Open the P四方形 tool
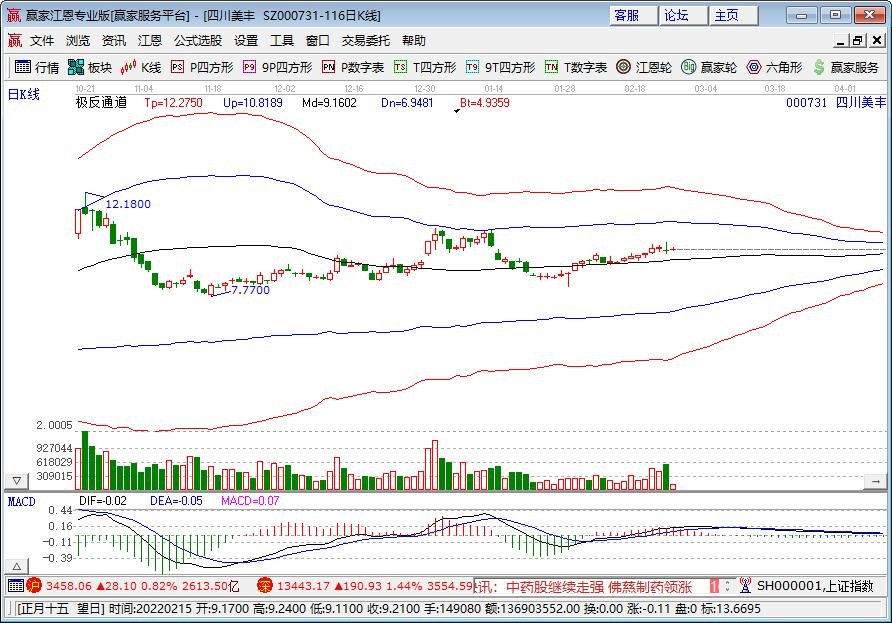892x623 pixels. [x=203, y=67]
